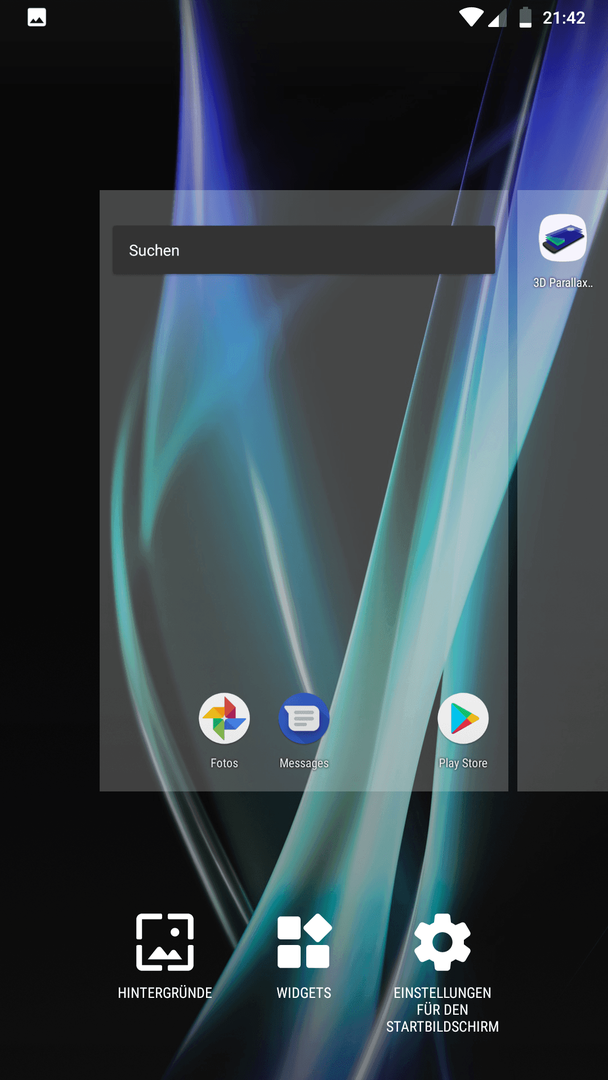608x1080 pixels.
Task: Open the Startbildschirm settings gear icon
Action: click(442, 942)
